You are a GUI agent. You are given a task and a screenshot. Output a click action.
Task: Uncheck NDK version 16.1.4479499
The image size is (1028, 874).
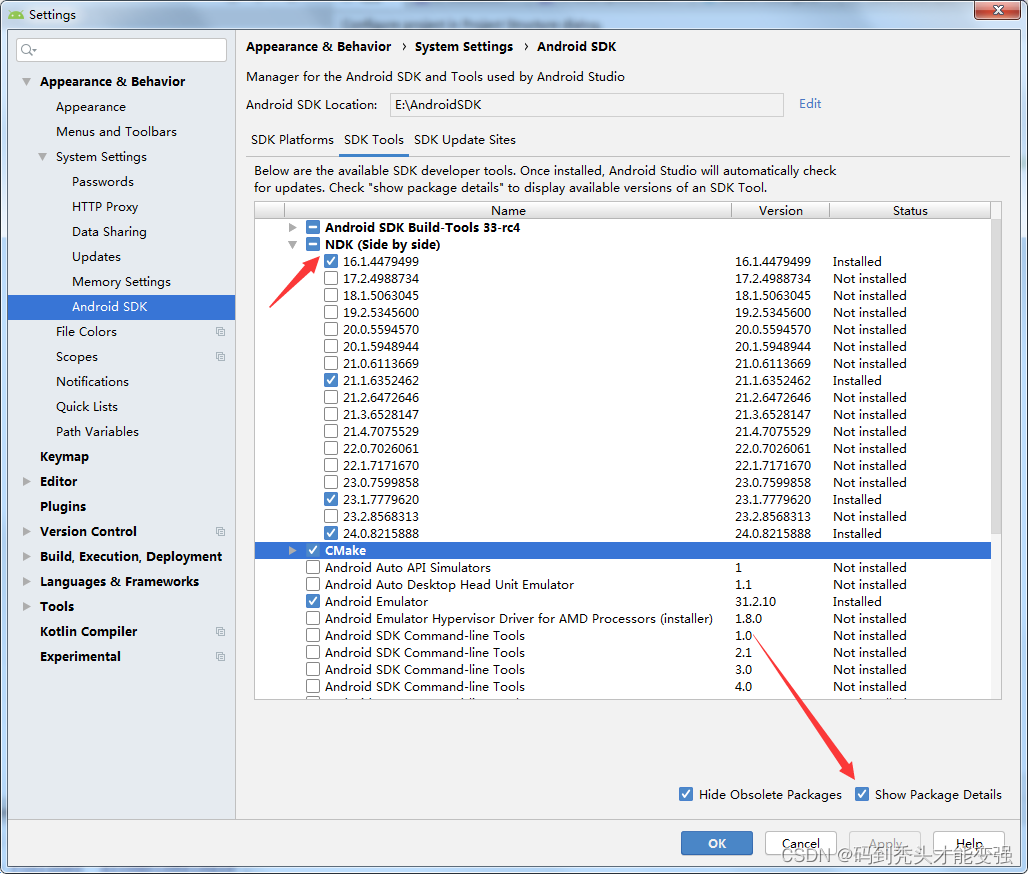331,262
